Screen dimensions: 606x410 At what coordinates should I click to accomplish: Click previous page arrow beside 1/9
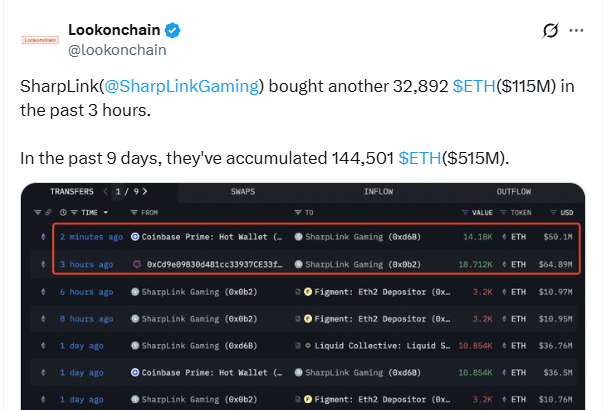click(x=106, y=191)
